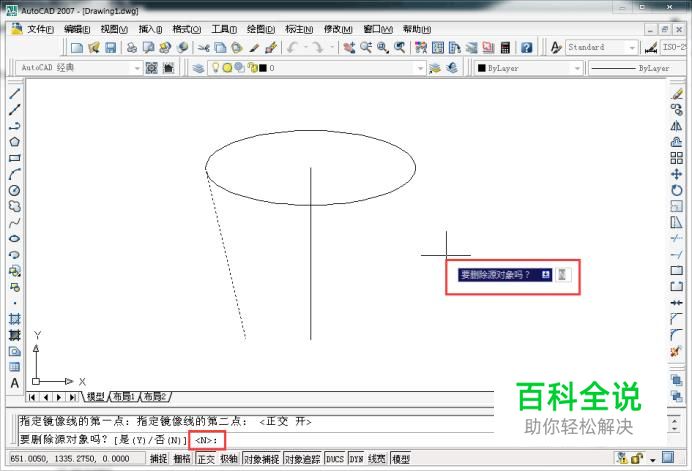This screenshot has height=471, width=692.
Task: Open the Layer Properties Manager icon
Action: click(198, 68)
